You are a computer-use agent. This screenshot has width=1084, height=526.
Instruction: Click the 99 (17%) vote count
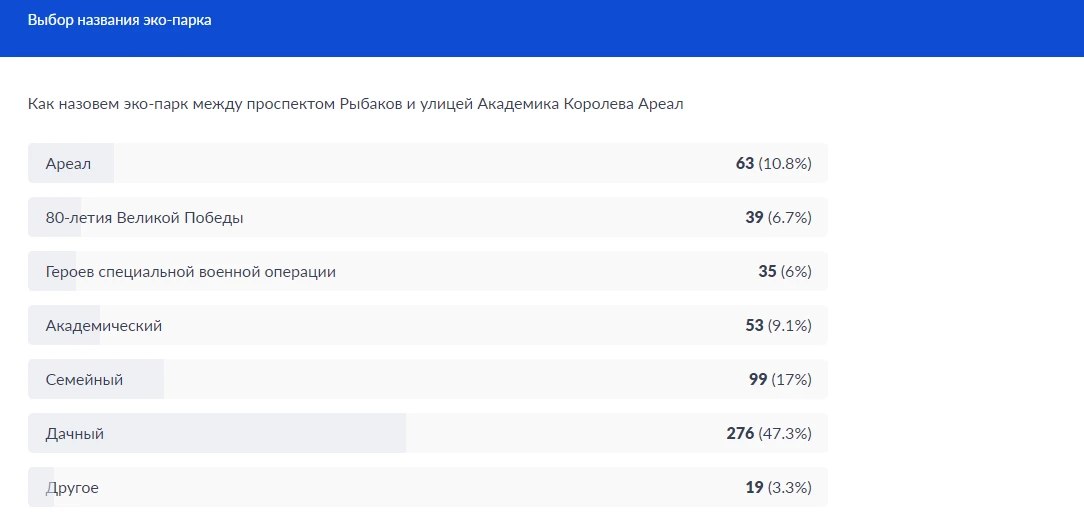pos(779,379)
